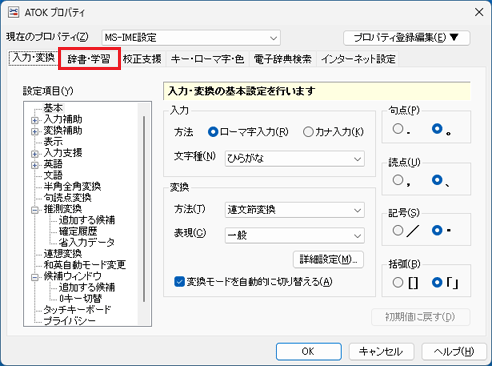The width and height of the screenshot is (492, 366).
Task: Open the 方法 連文節変換 dropdown
Action: [295, 210]
